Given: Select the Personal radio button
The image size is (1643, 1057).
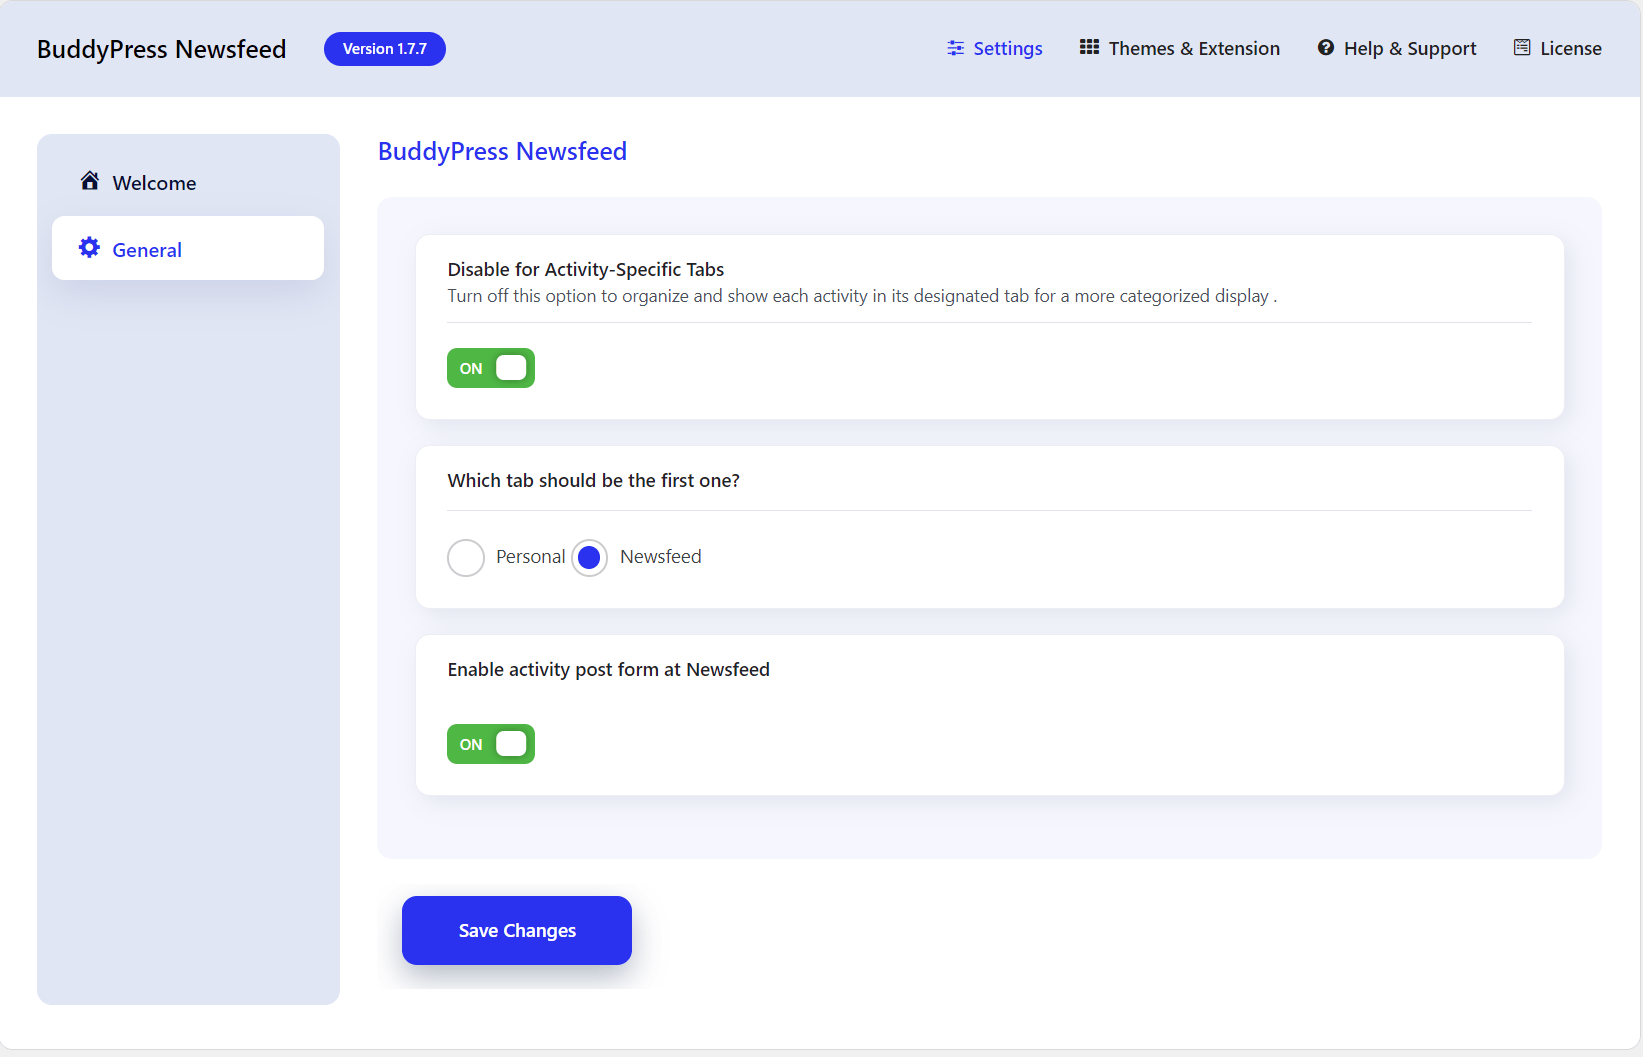Looking at the screenshot, I should tap(466, 558).
